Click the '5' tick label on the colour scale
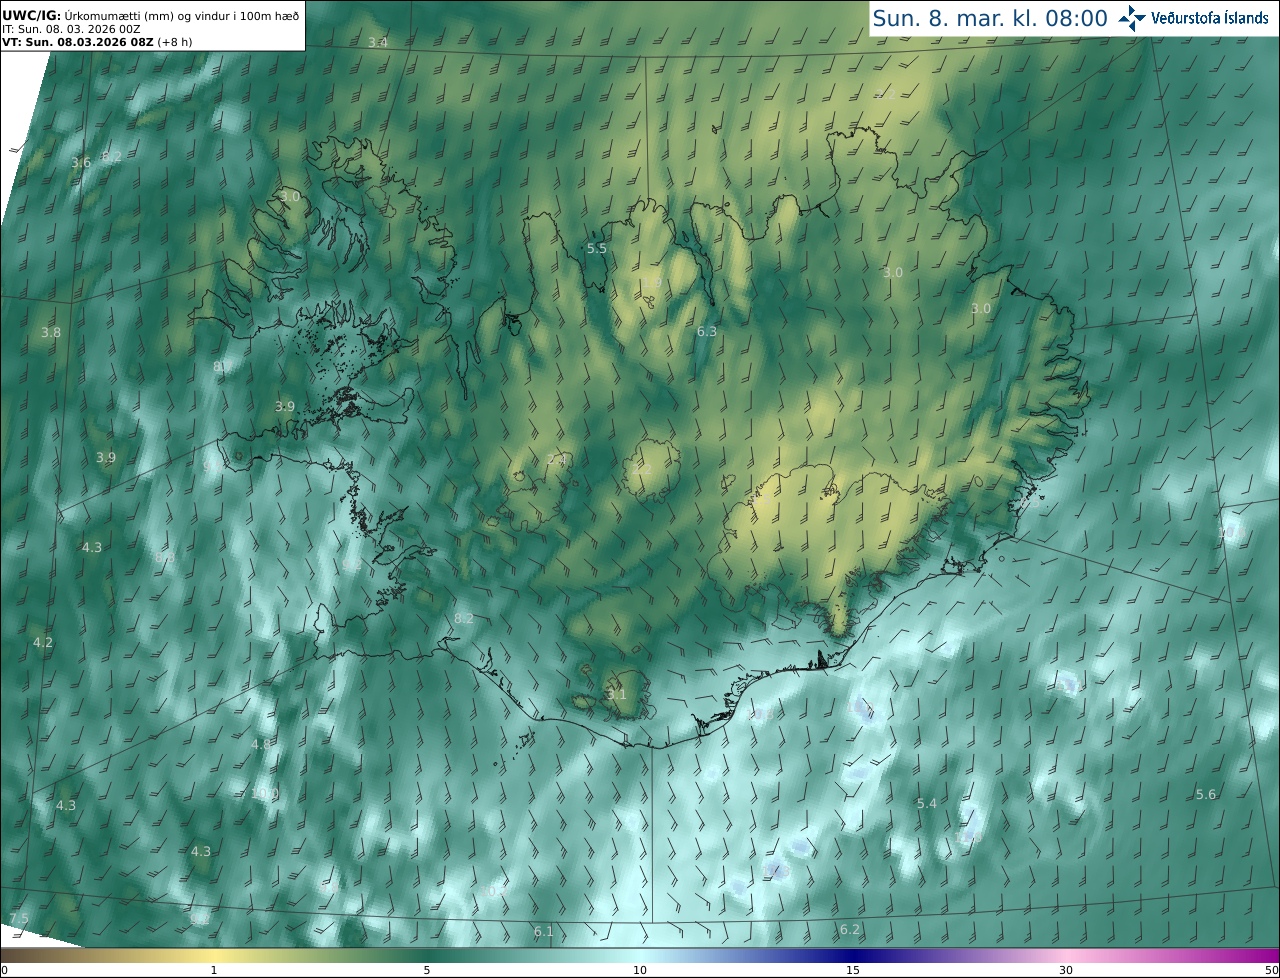Screen dimensions: 1280x978 427,970
